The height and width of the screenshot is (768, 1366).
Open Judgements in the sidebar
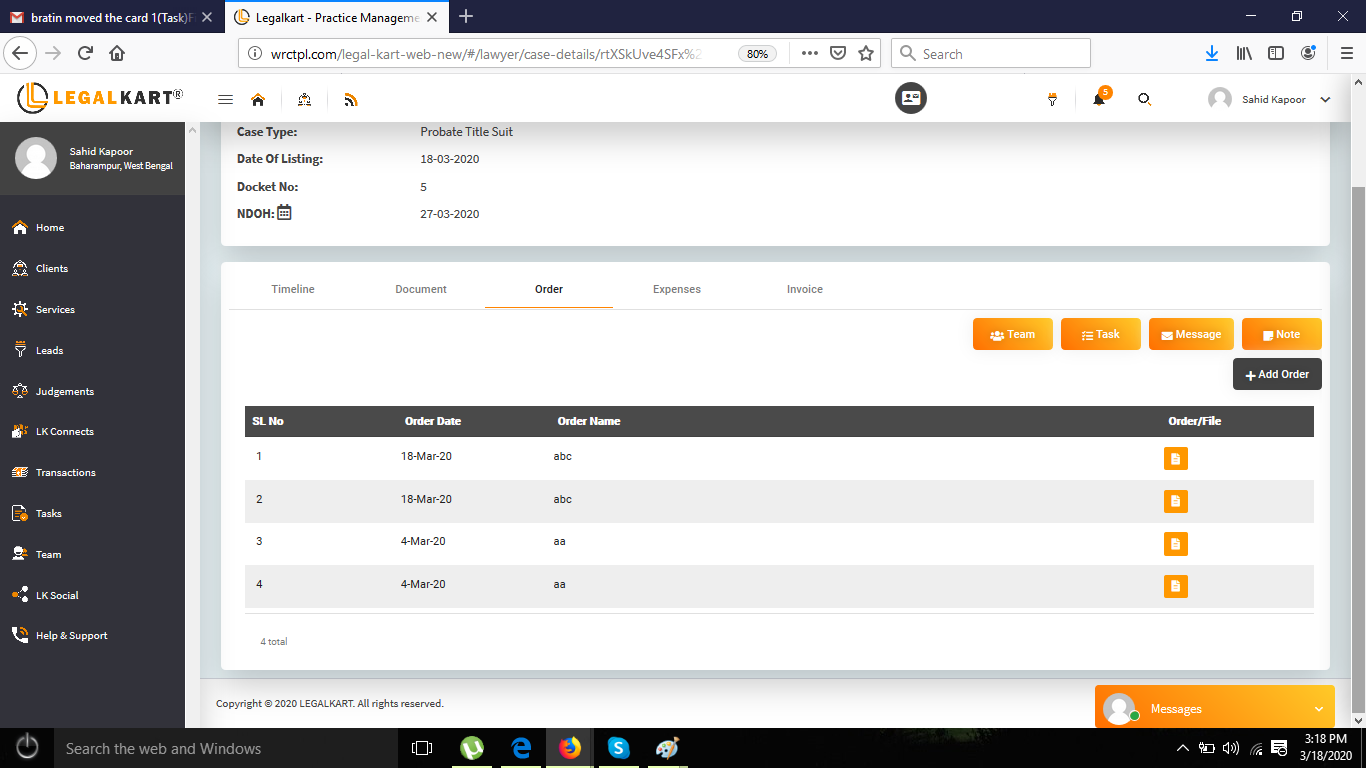point(64,391)
